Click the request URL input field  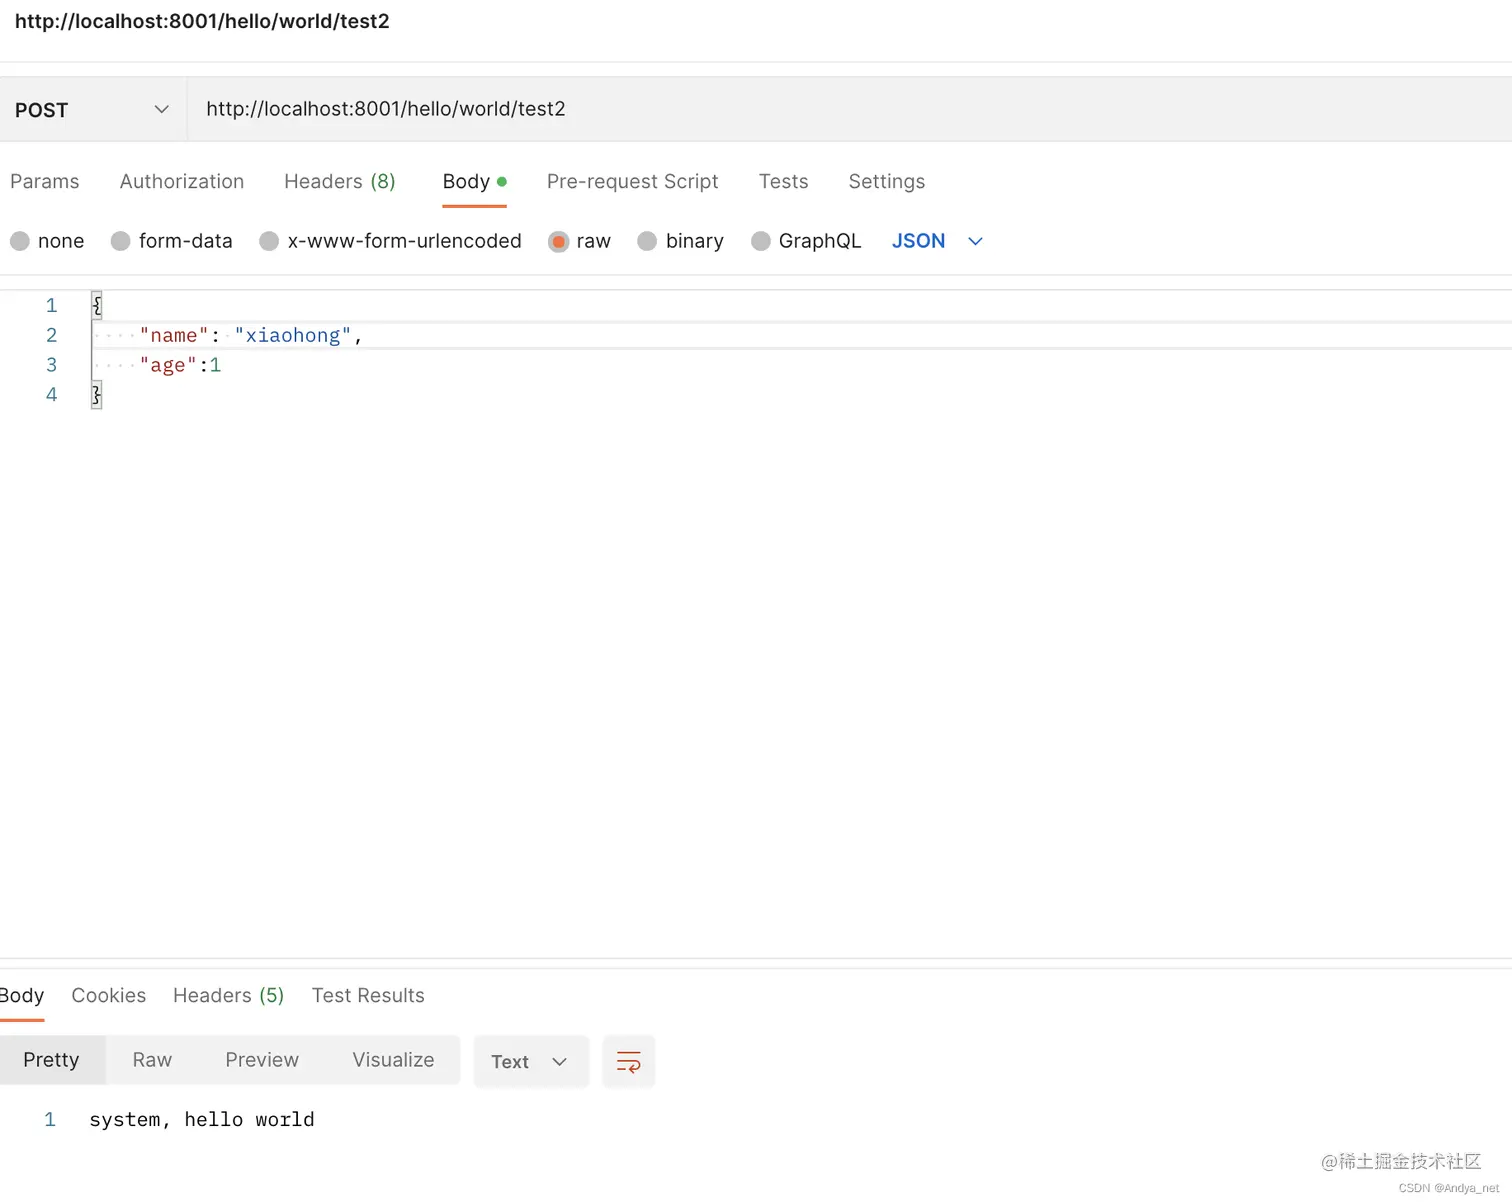[849, 109]
